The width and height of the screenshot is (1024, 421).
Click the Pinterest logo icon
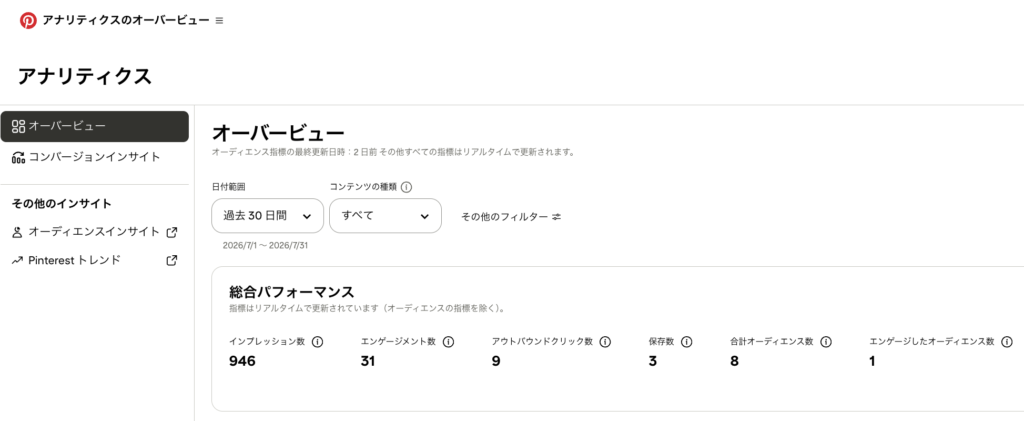(27, 20)
